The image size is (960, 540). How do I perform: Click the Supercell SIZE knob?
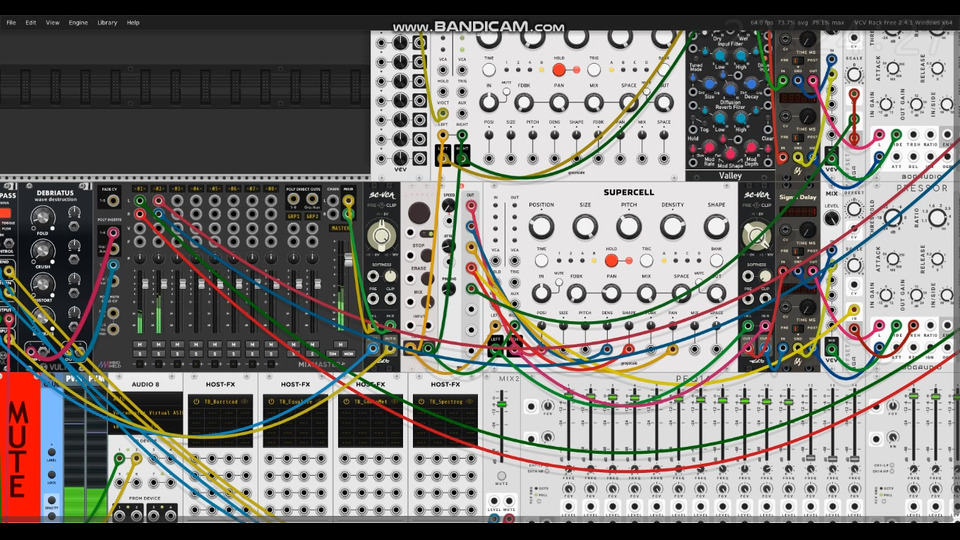[585, 227]
